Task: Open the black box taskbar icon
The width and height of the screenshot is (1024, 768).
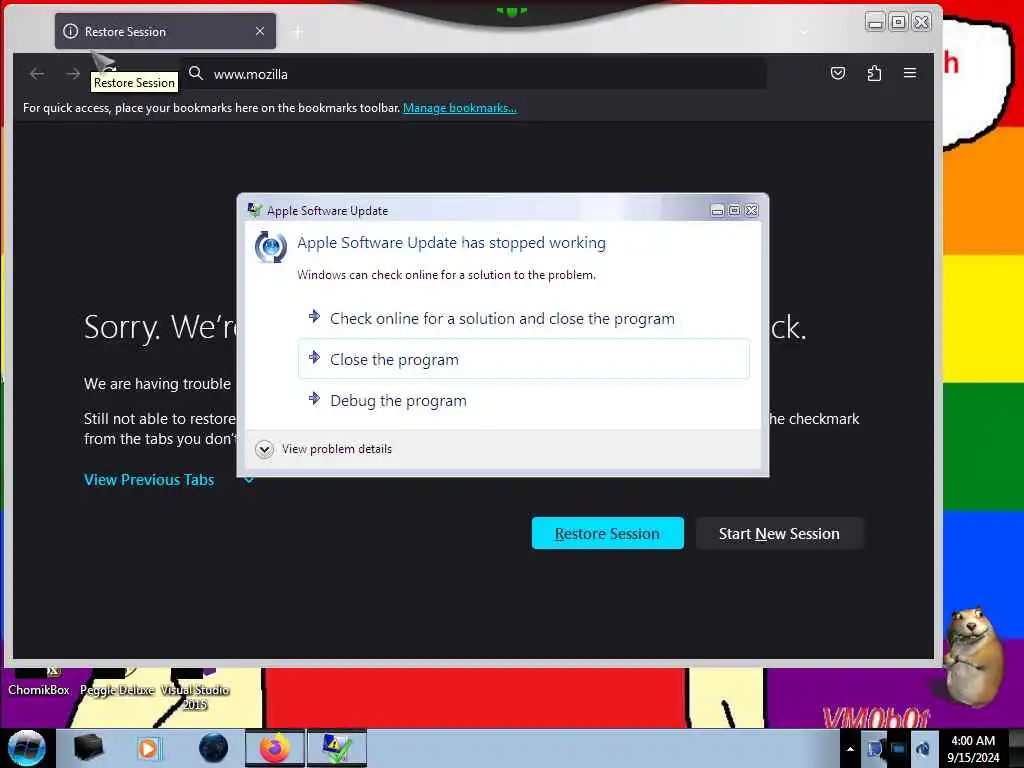Action: [88, 748]
